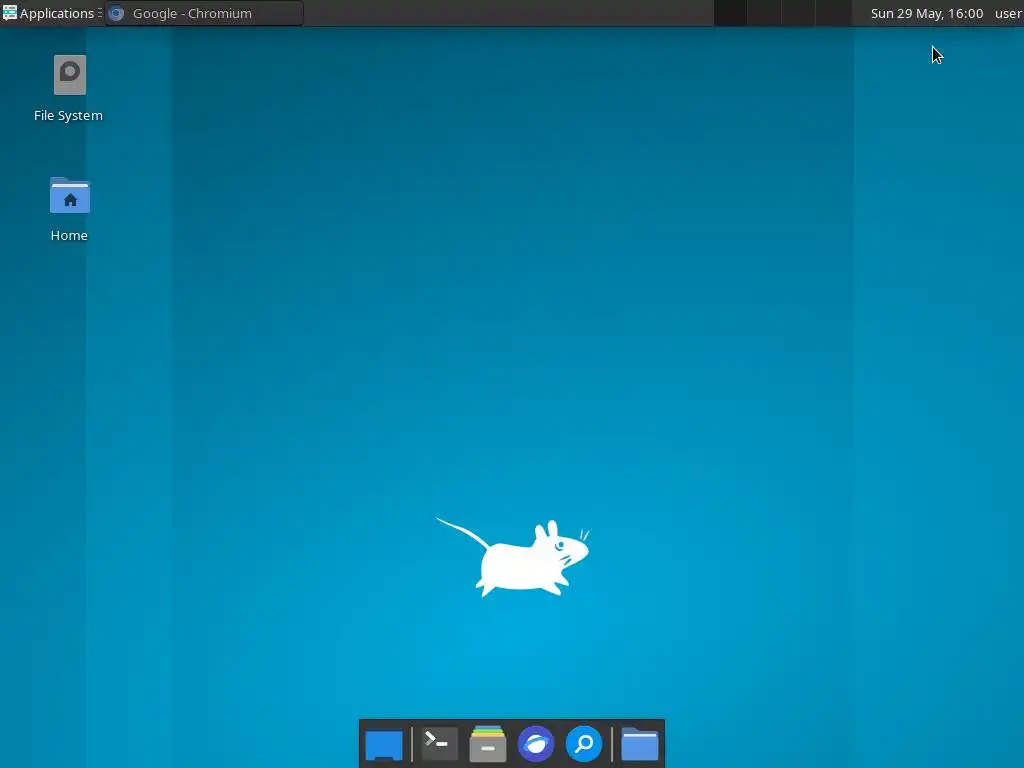This screenshot has height=768, width=1024.
Task: Click the Applications menu logo icon
Action: (x=9, y=13)
